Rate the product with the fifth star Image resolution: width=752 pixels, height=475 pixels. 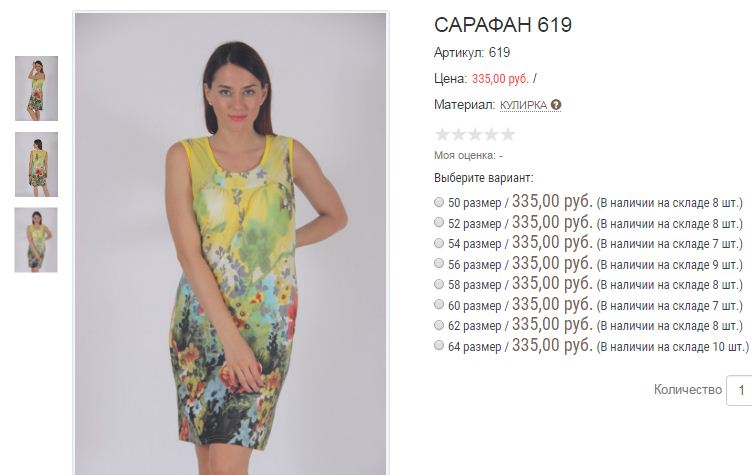tap(507, 134)
